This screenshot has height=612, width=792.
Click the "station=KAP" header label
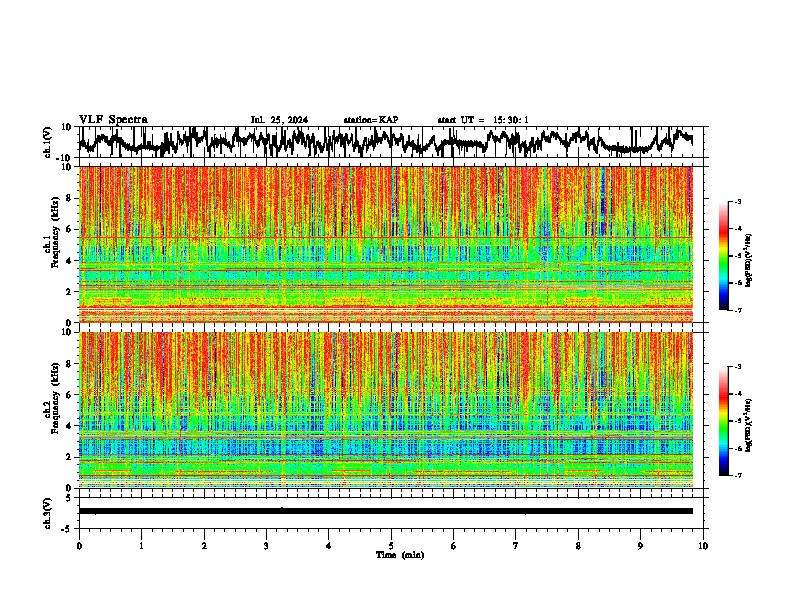(x=371, y=120)
